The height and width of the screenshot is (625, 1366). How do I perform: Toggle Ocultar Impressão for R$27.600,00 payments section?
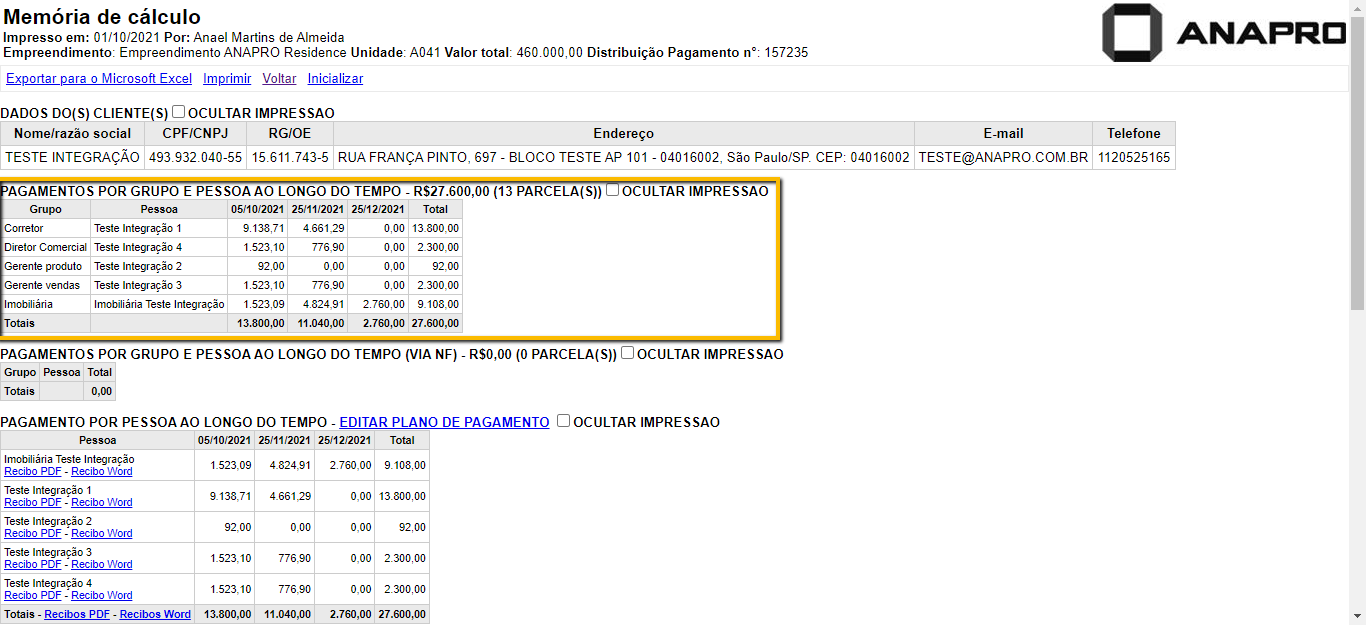pos(613,190)
